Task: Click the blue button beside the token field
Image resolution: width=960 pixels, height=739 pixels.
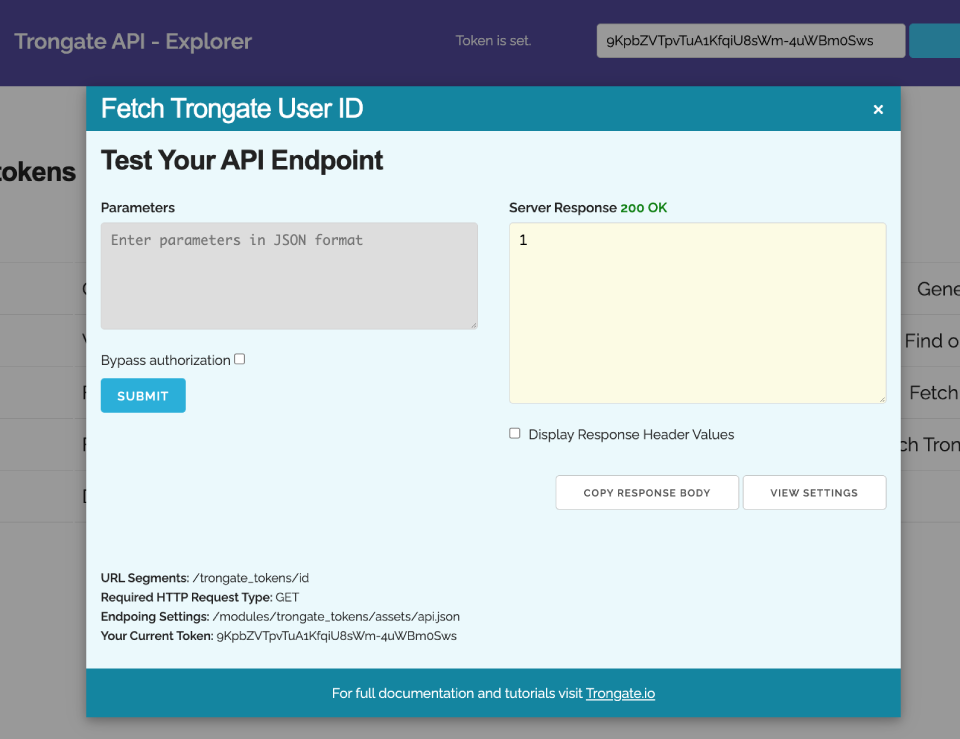Action: tap(934, 41)
